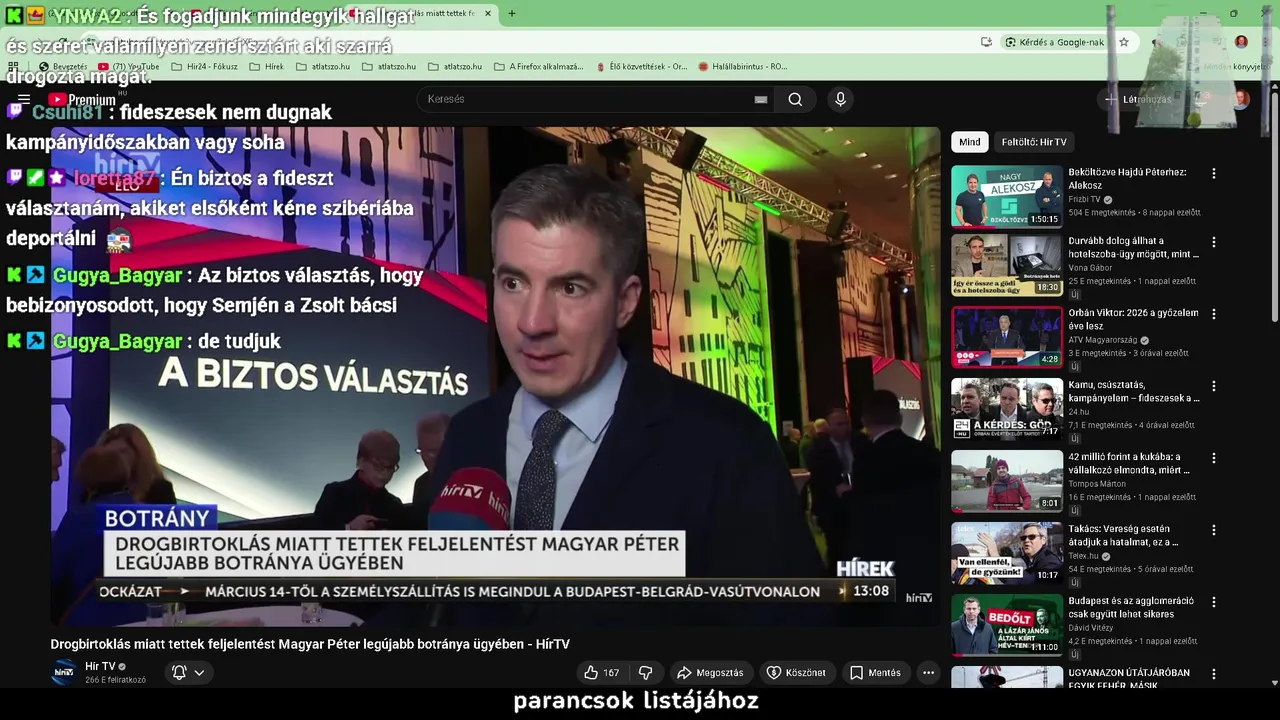This screenshot has height=720, width=1280.
Task: Pause the playing HírTV video in the player
Action: point(495,377)
